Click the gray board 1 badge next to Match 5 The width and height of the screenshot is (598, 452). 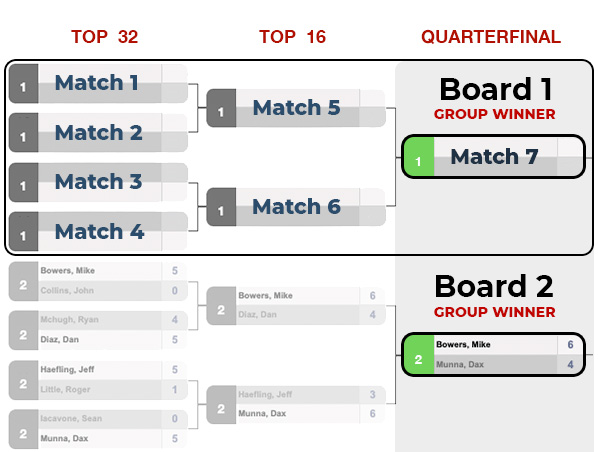pos(221,108)
